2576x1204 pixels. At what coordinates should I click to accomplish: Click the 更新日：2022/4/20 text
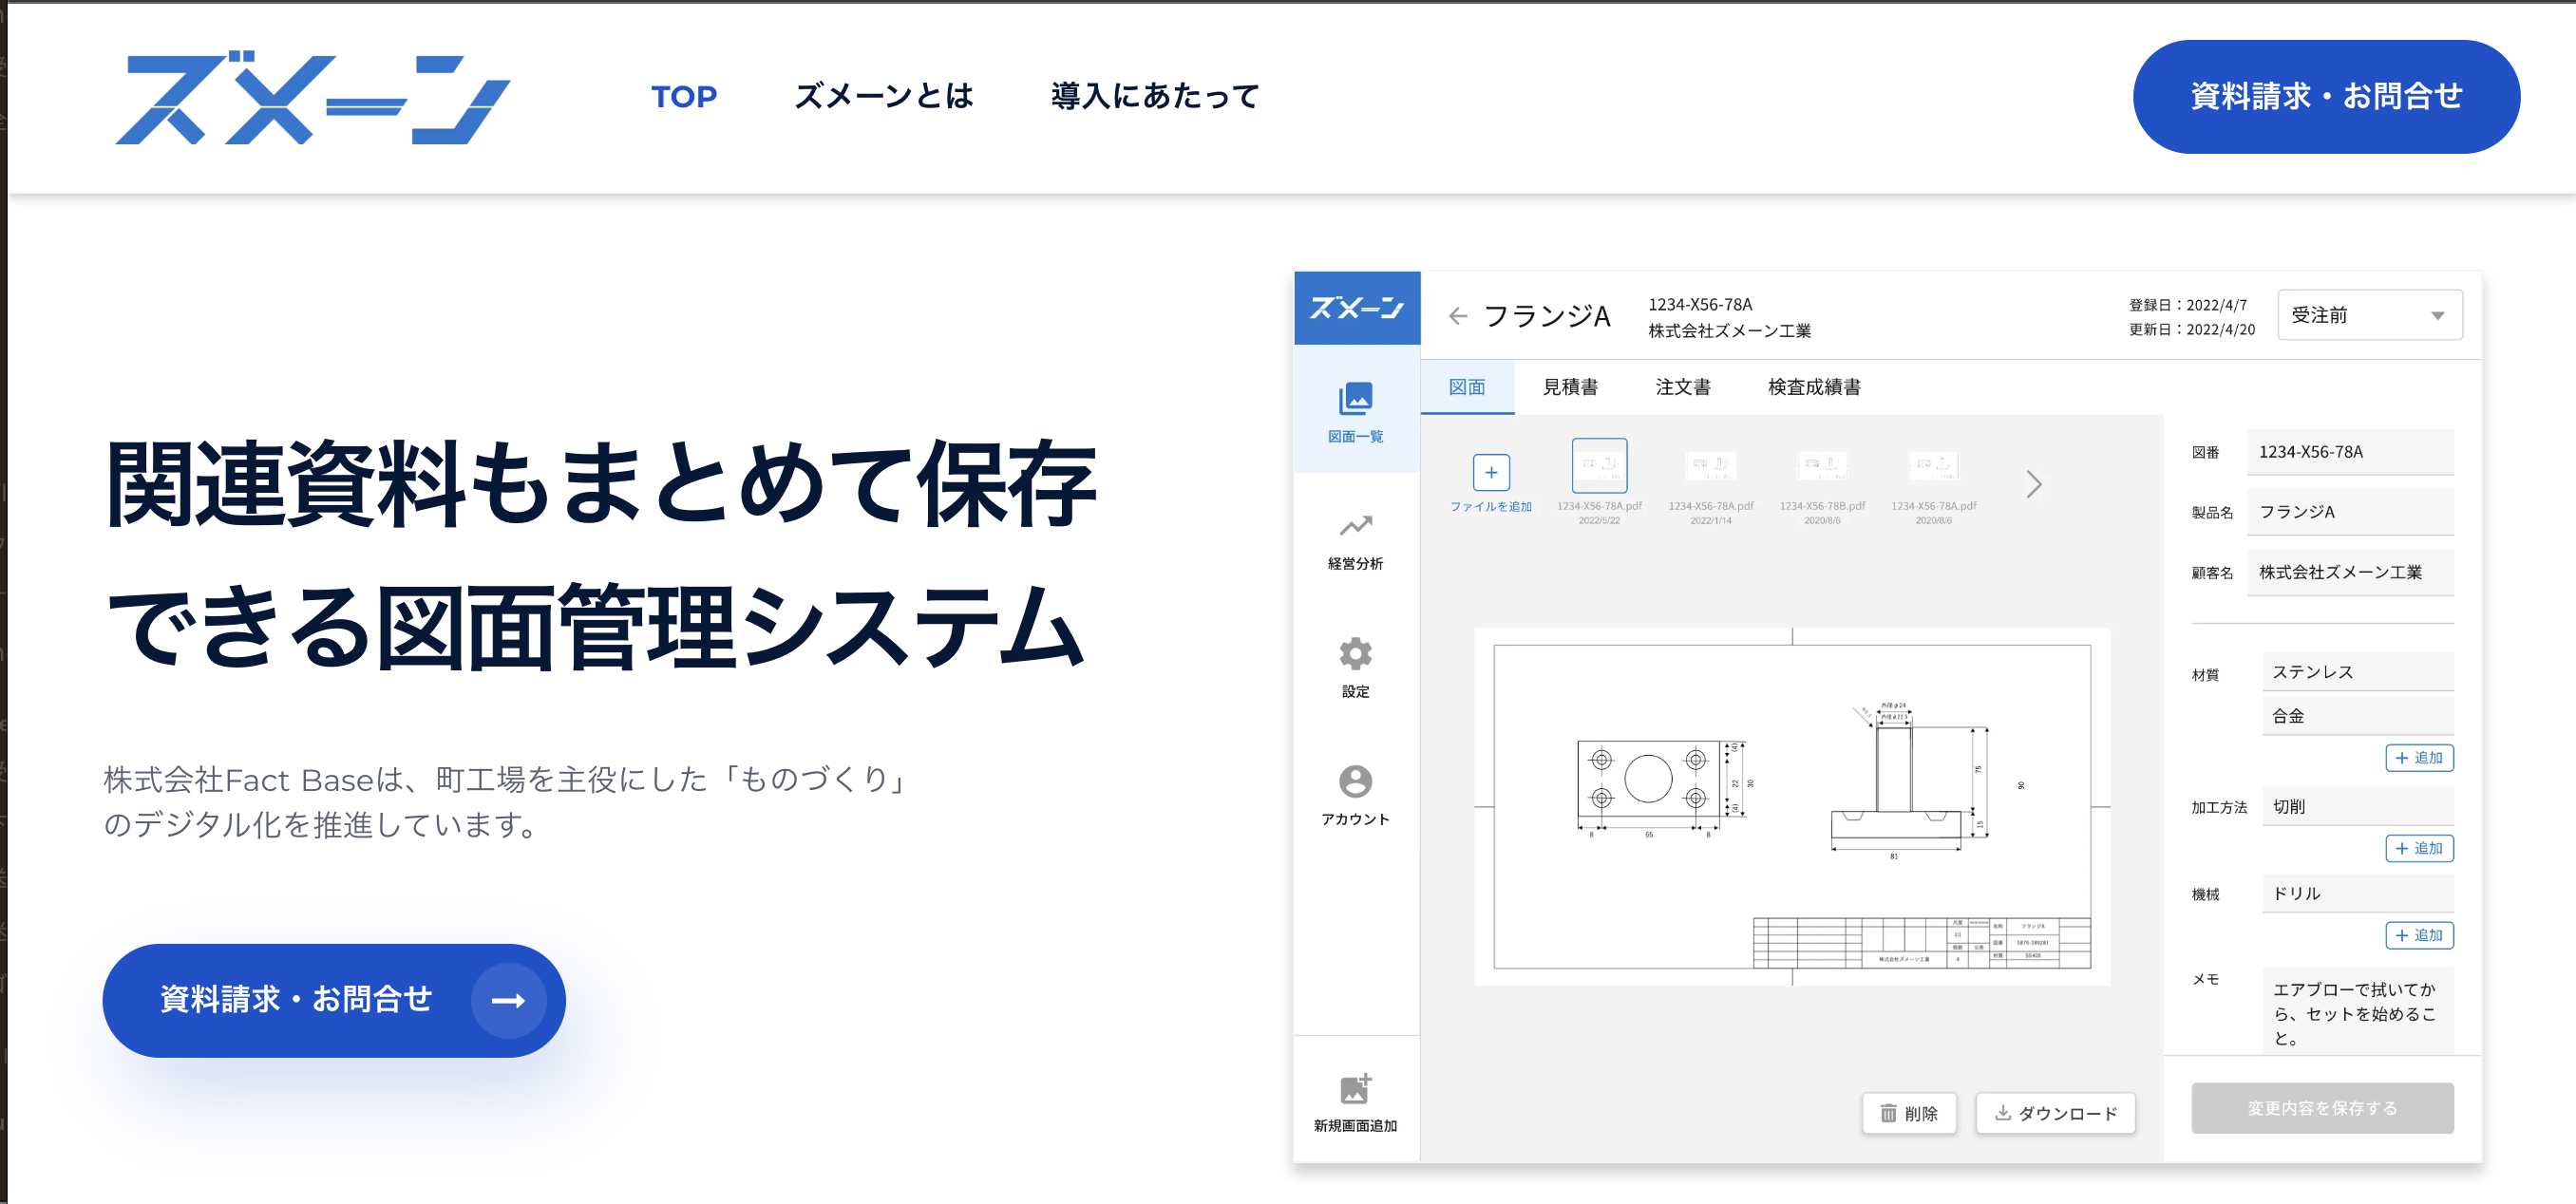[x=2192, y=329]
